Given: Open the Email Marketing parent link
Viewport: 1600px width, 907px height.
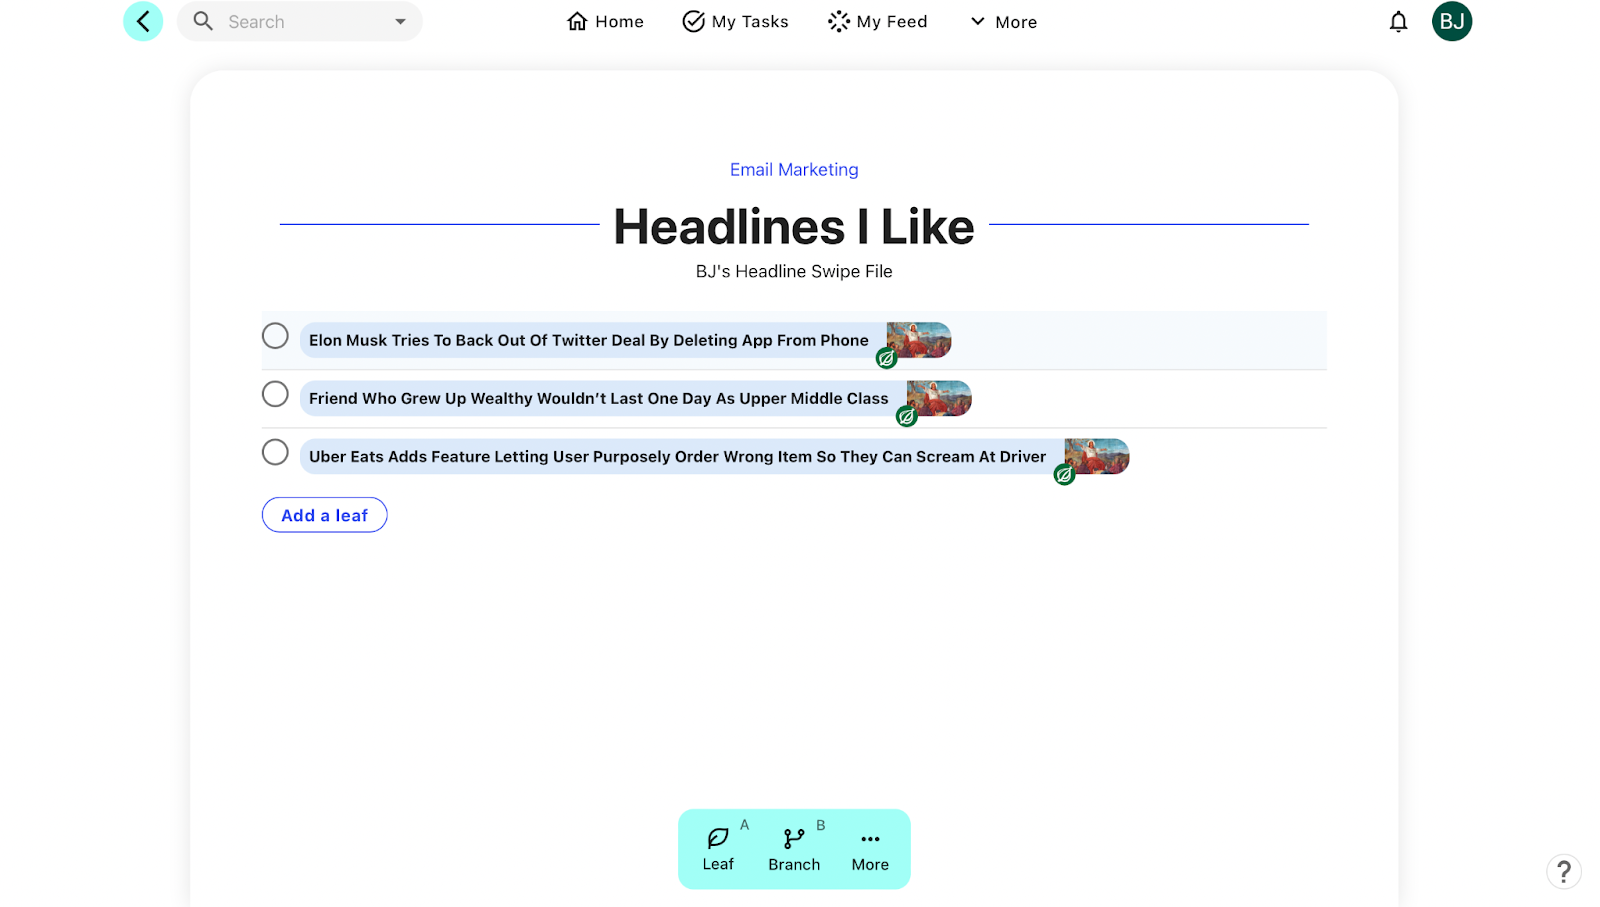Looking at the screenshot, I should tap(794, 170).
